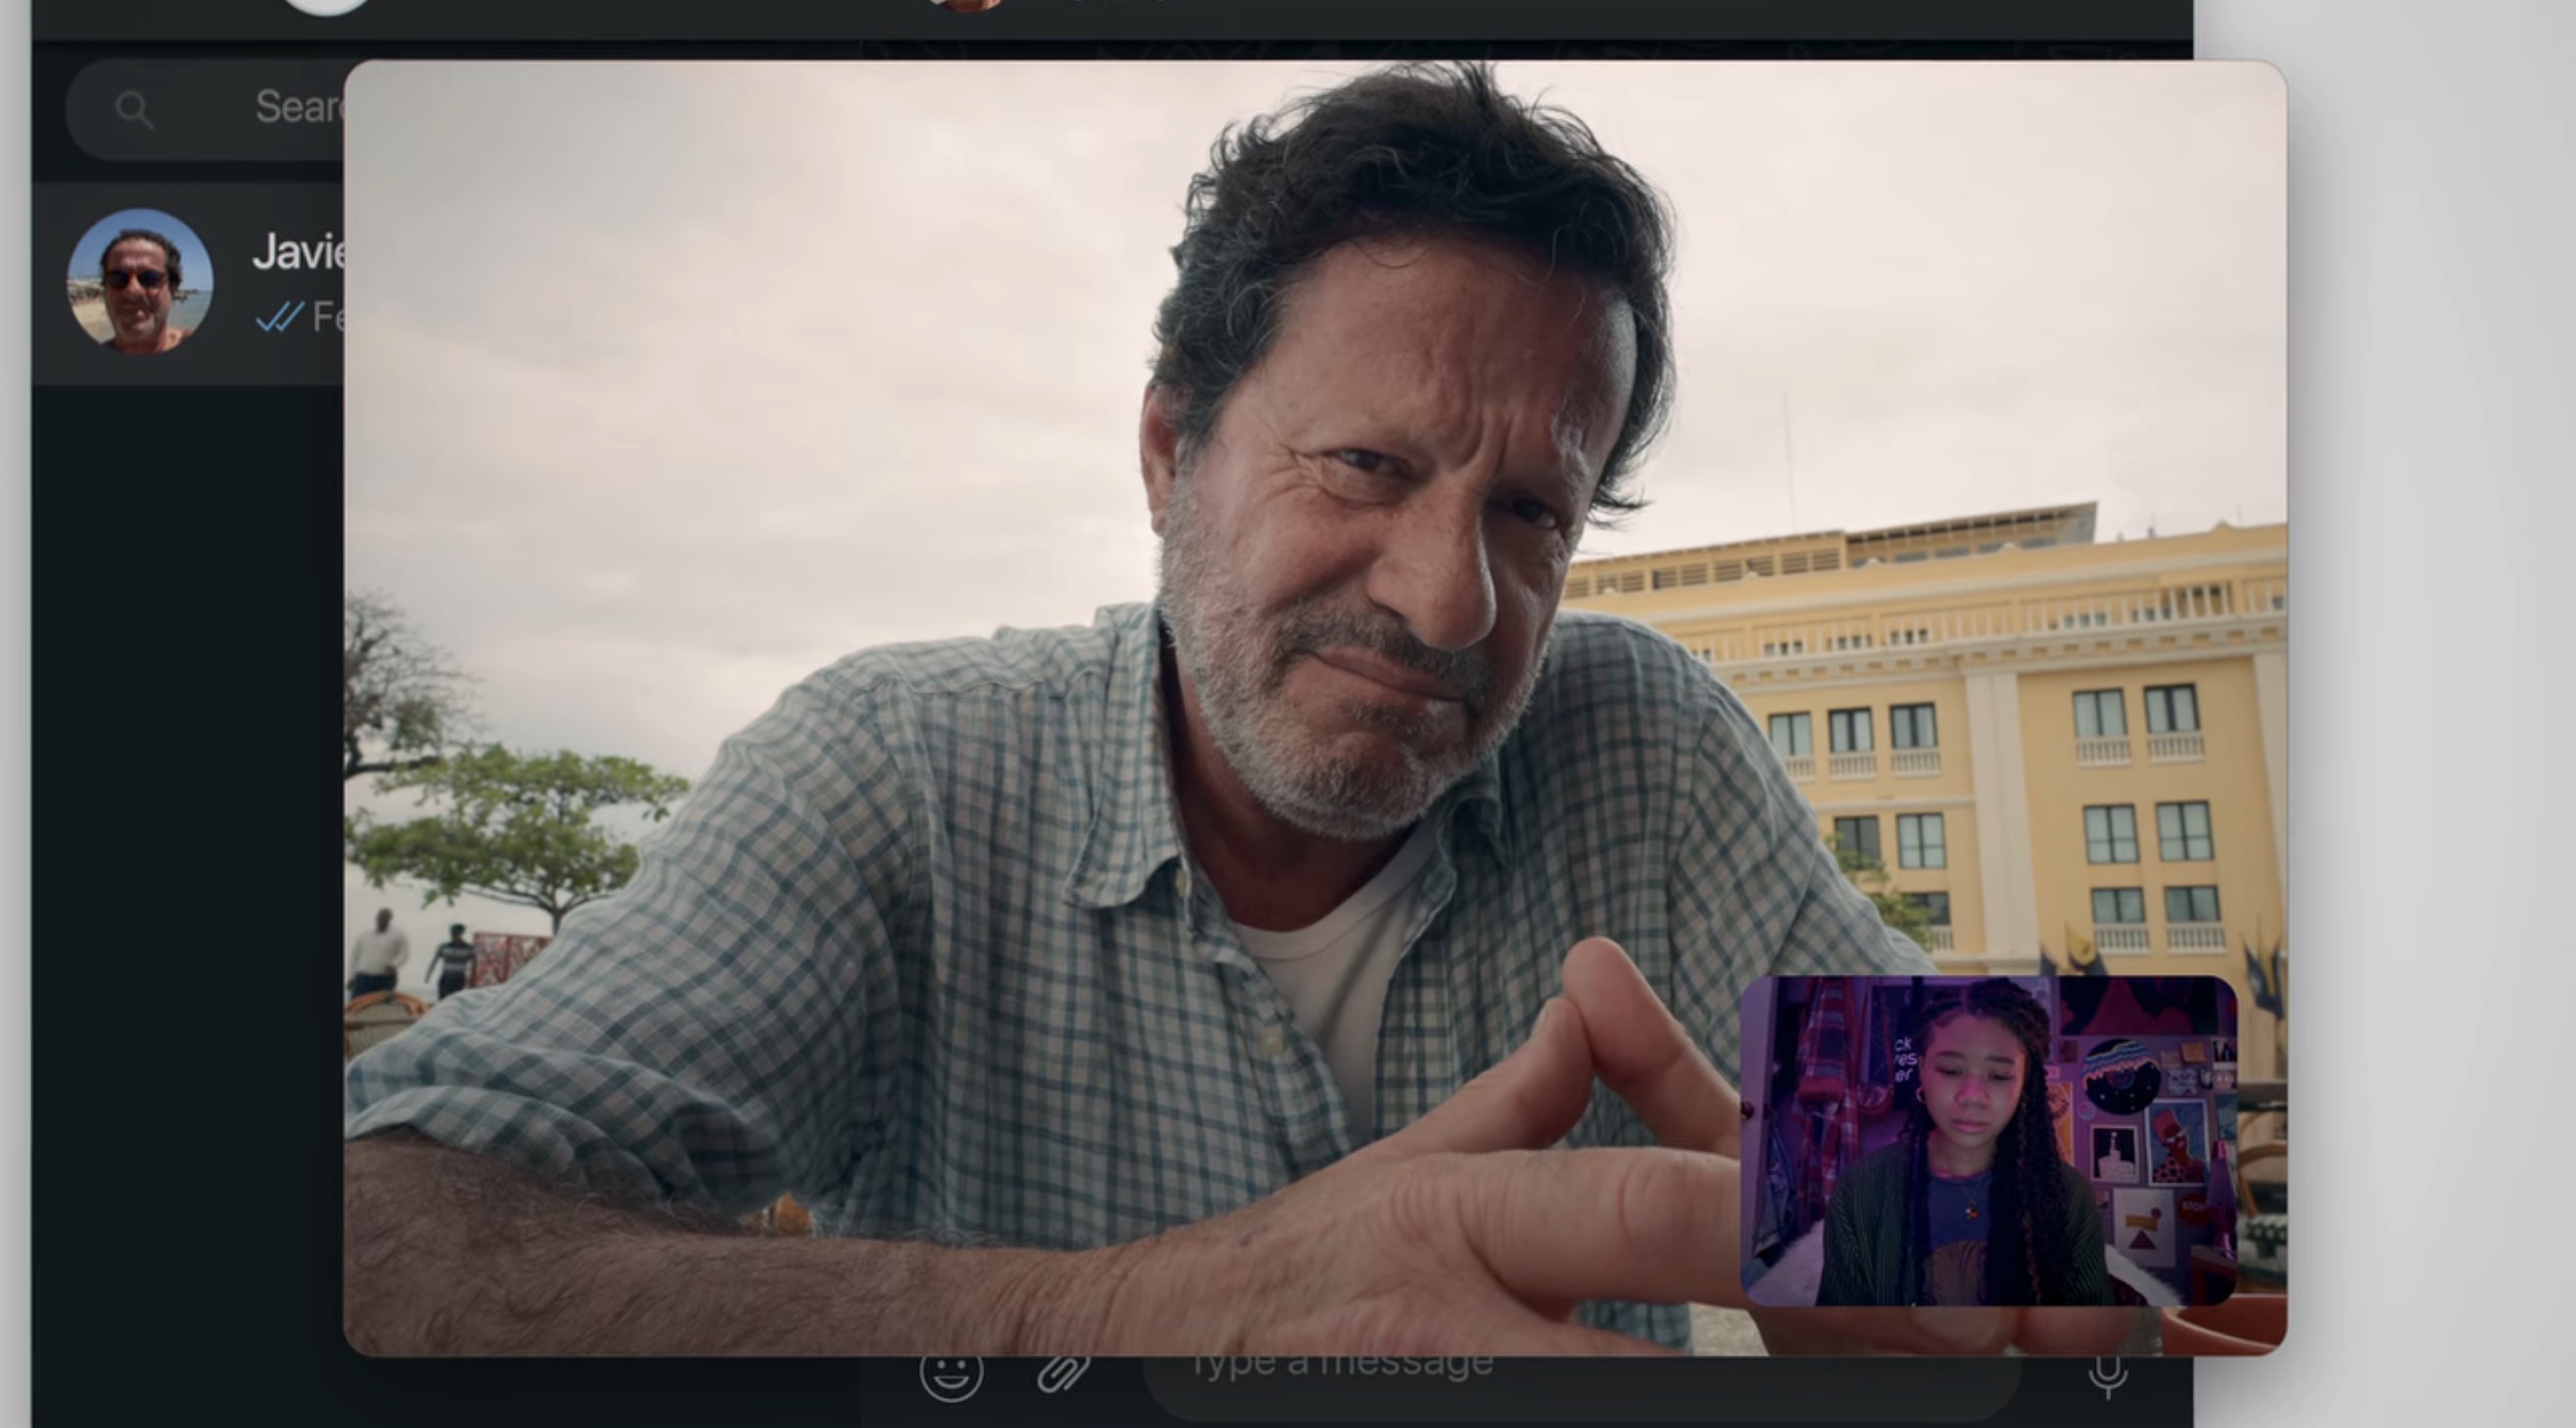Viewport: 2576px width, 1428px height.
Task: Open the chat thread with Javier
Action: pos(180,281)
